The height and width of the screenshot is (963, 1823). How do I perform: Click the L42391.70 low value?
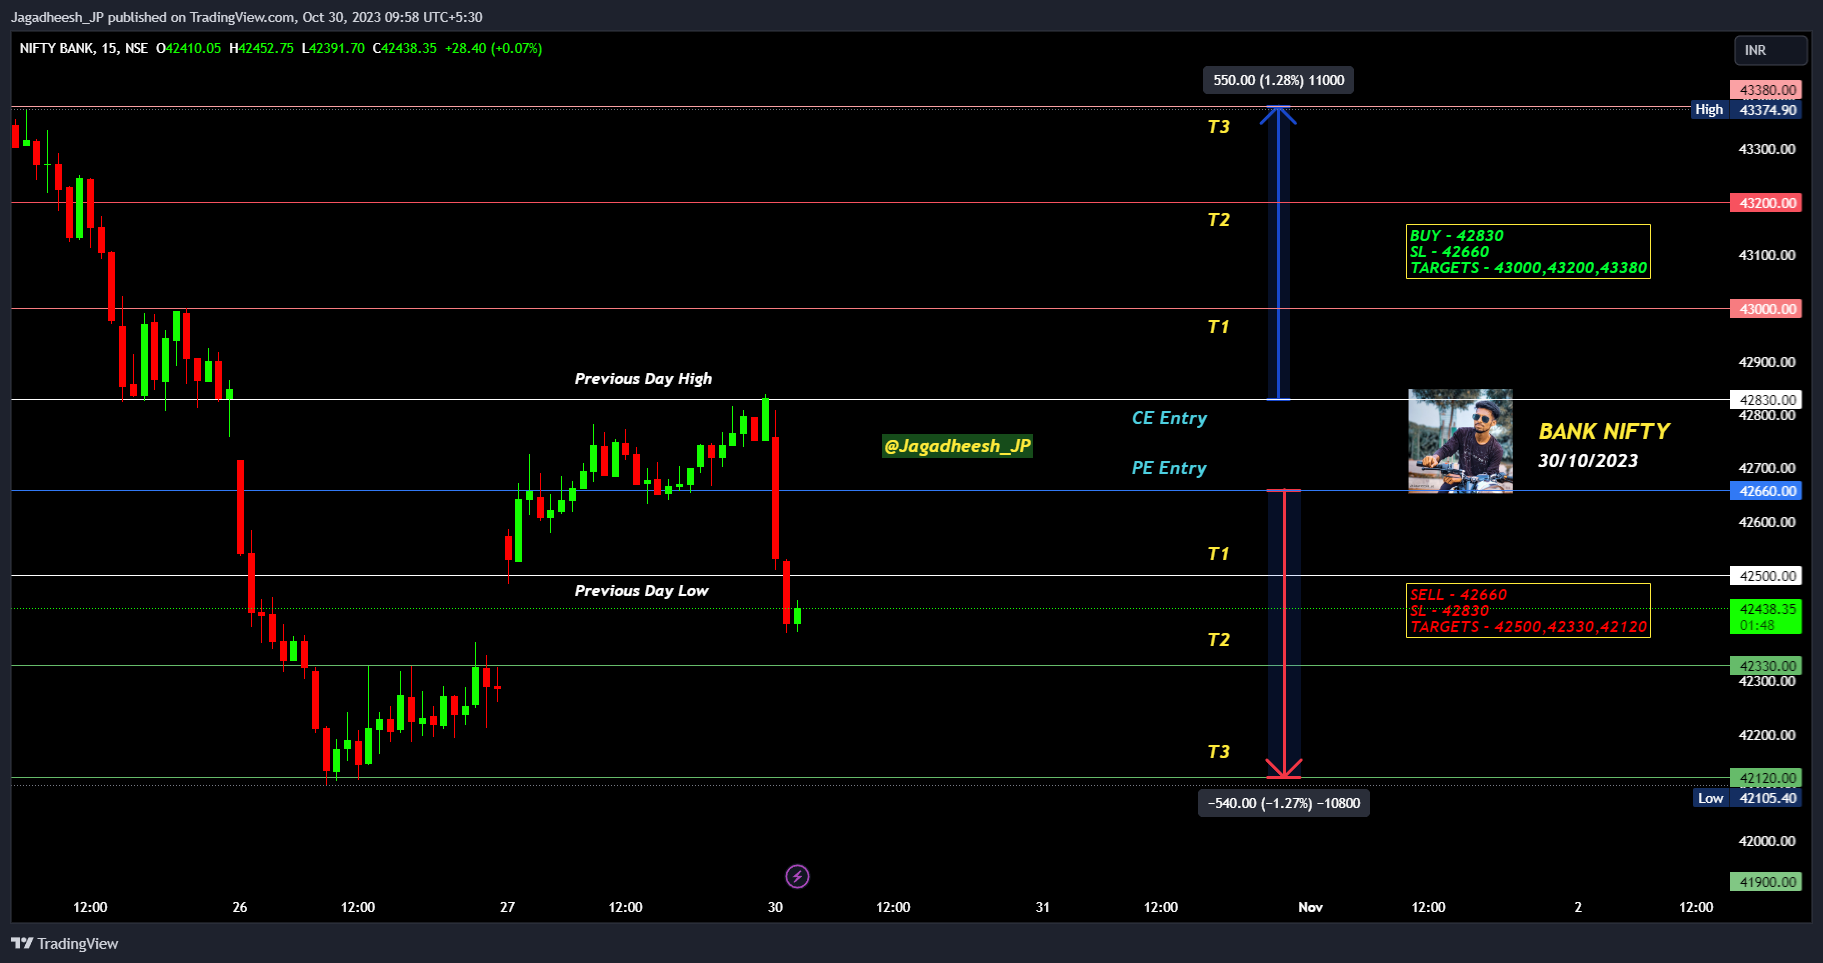coord(333,48)
